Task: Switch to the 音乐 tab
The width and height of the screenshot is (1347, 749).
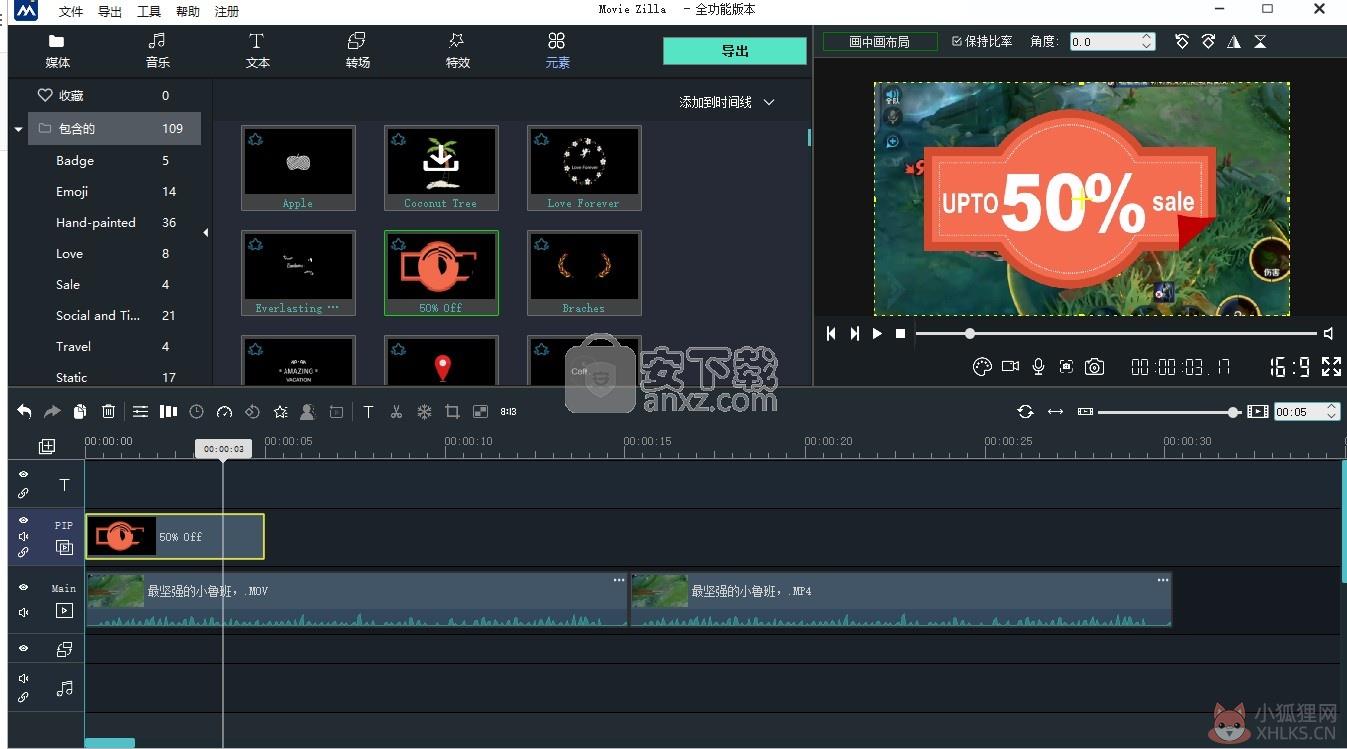Action: [x=157, y=50]
